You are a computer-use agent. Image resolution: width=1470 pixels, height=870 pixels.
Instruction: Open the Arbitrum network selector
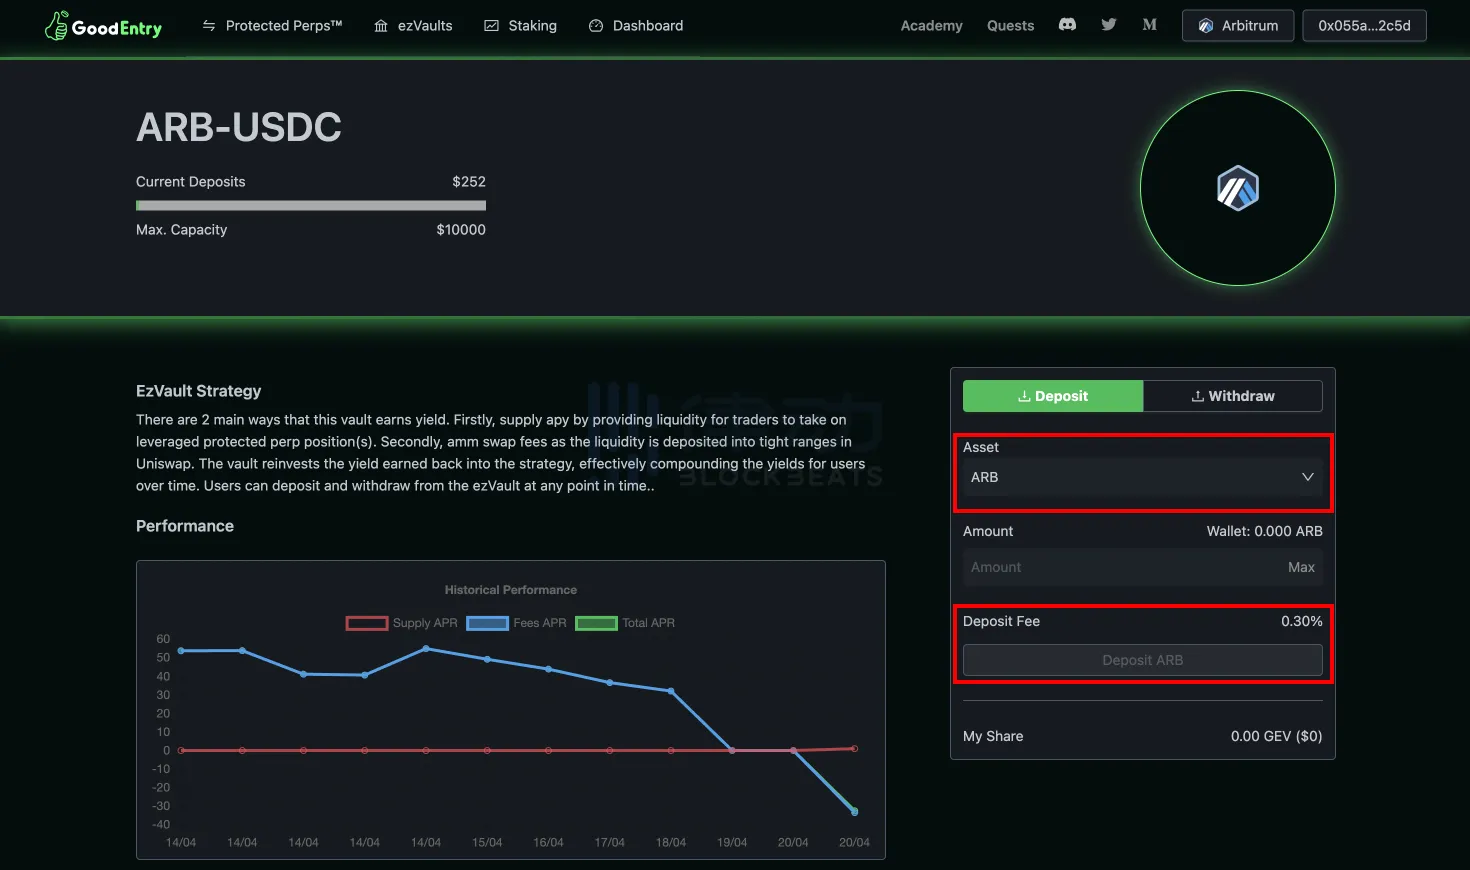click(1237, 26)
